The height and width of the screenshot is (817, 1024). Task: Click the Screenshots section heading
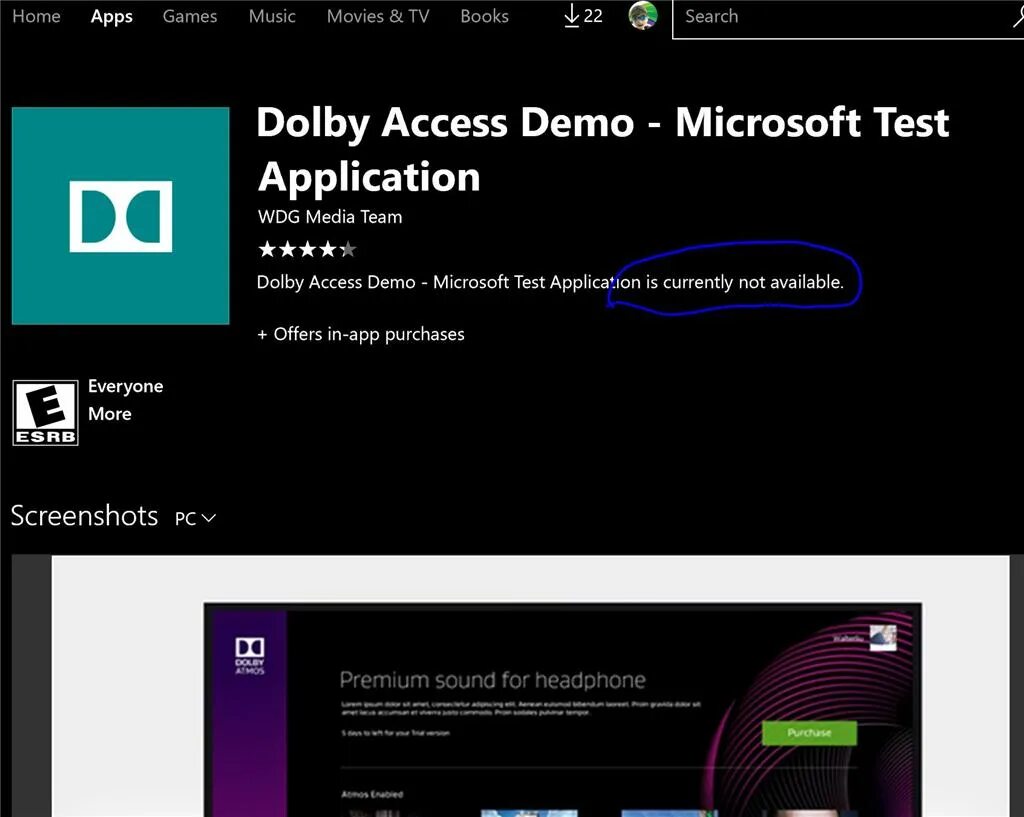click(x=84, y=516)
